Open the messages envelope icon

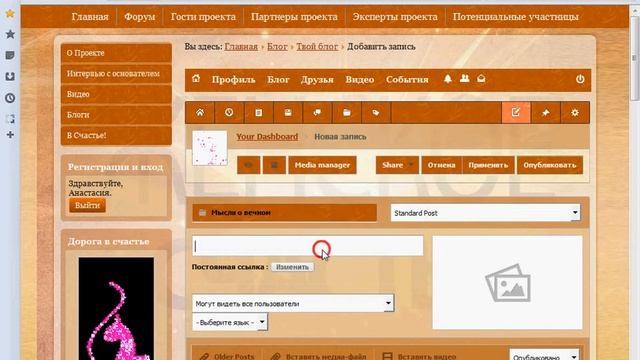(x=481, y=78)
